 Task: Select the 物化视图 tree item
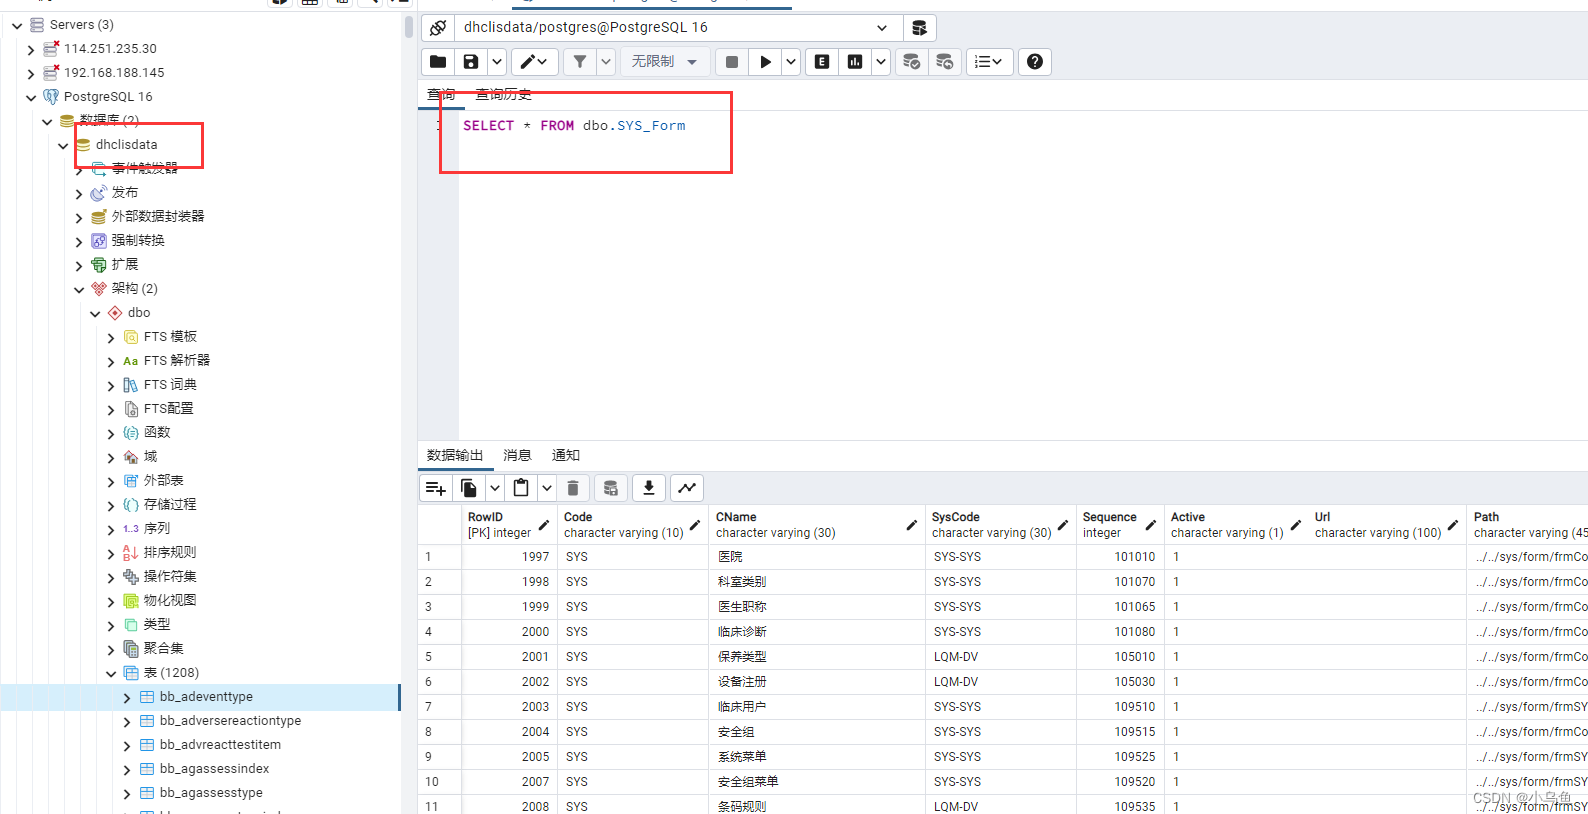tap(170, 601)
